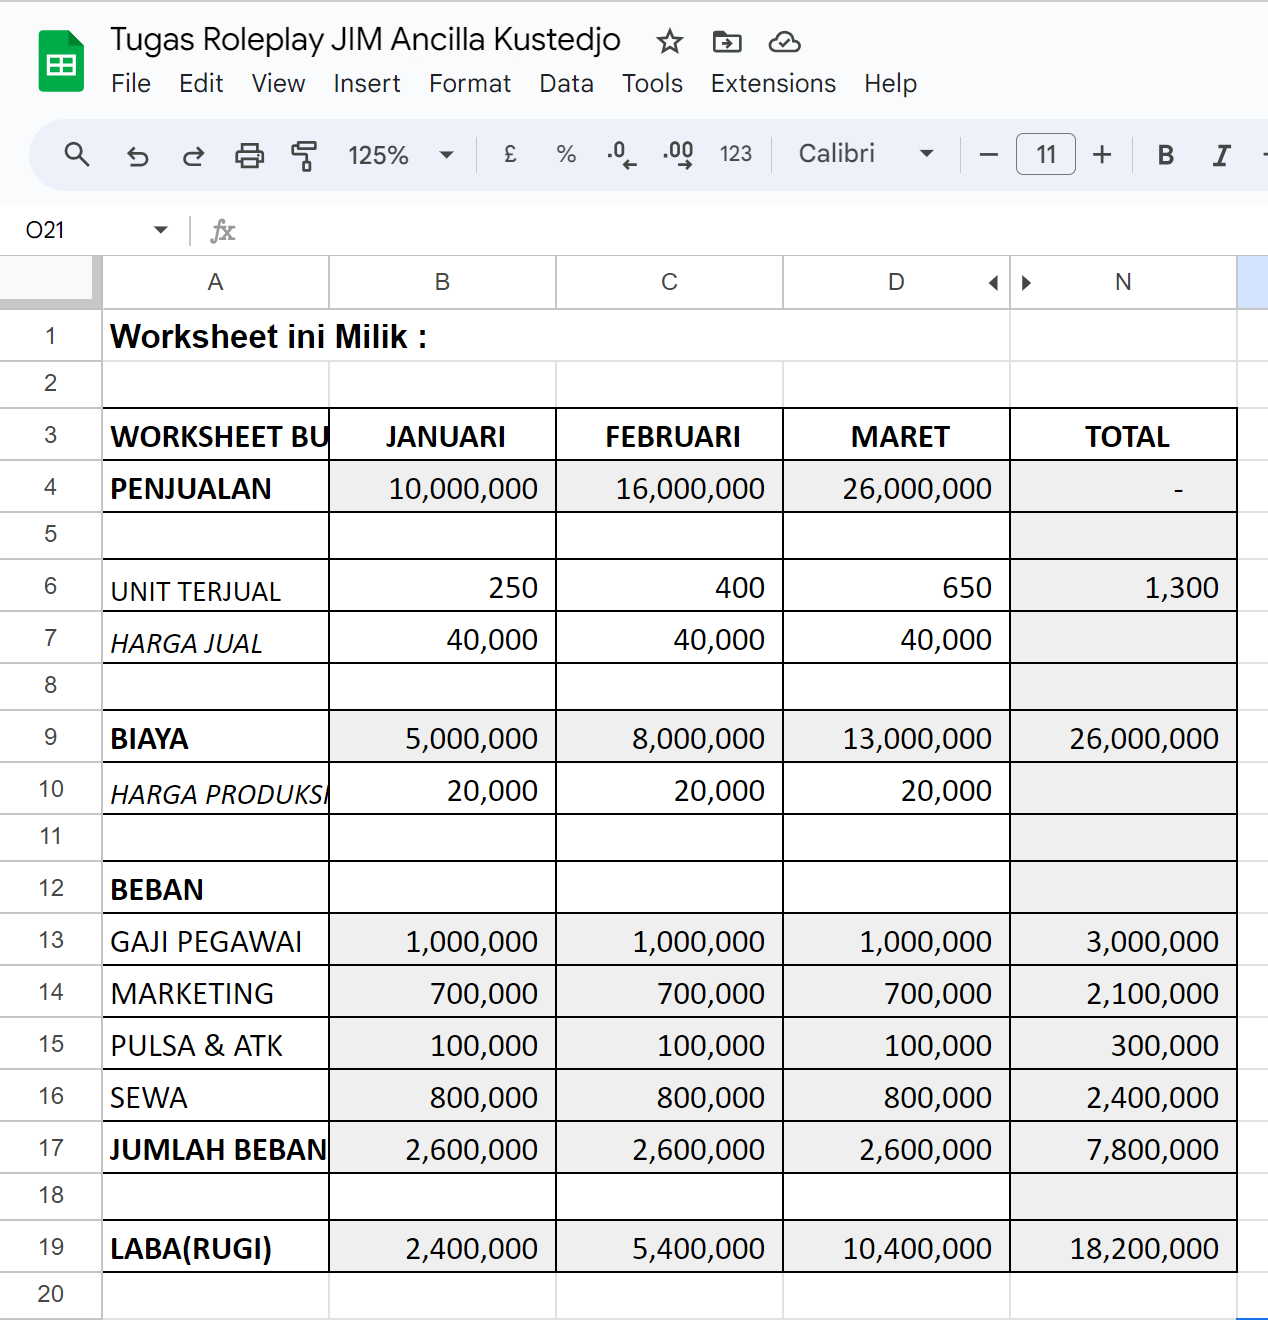Select column A header
Image resolution: width=1268 pixels, height=1320 pixels.
pyautogui.click(x=216, y=282)
